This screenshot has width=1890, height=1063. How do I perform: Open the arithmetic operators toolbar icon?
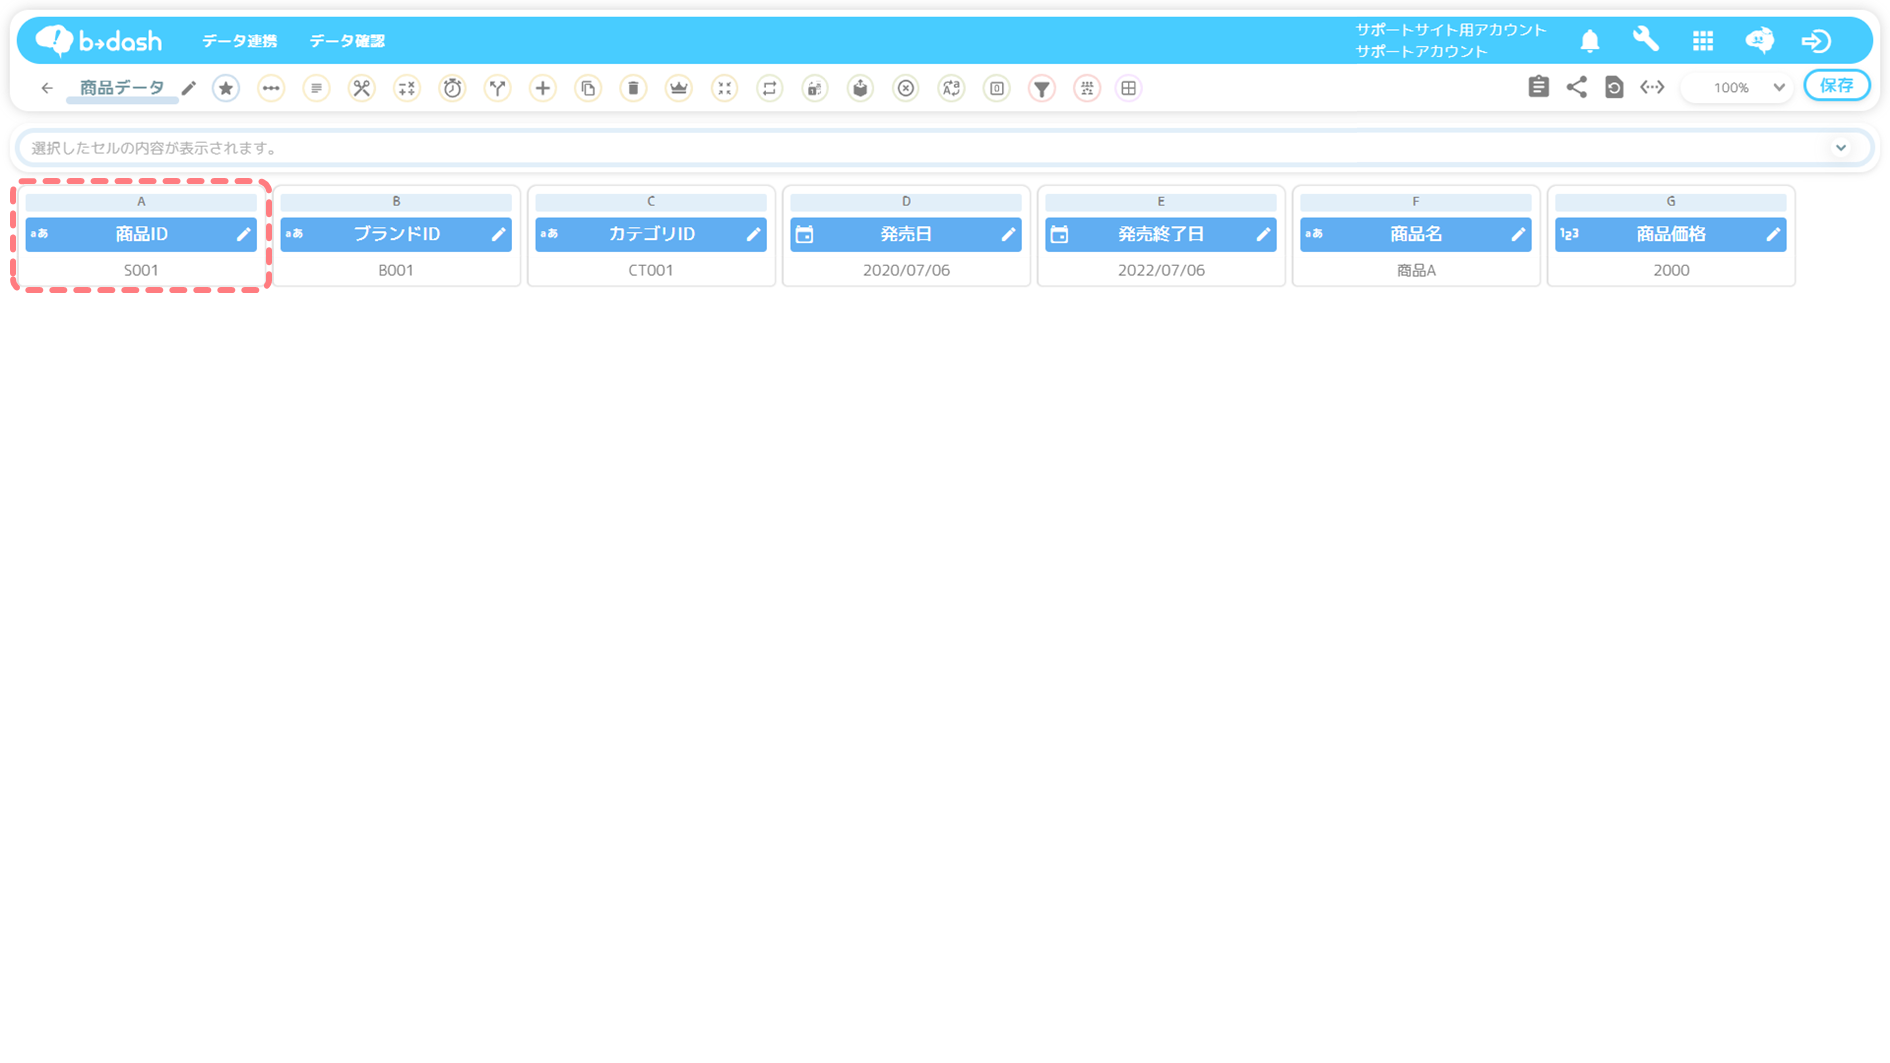click(x=407, y=88)
